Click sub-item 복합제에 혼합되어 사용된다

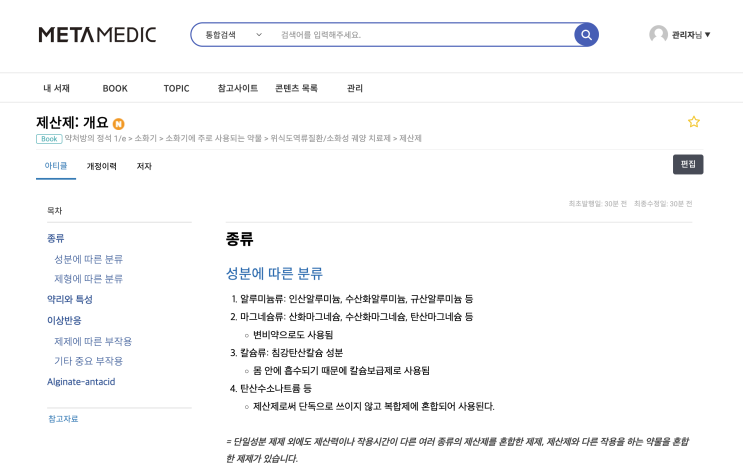point(373,407)
